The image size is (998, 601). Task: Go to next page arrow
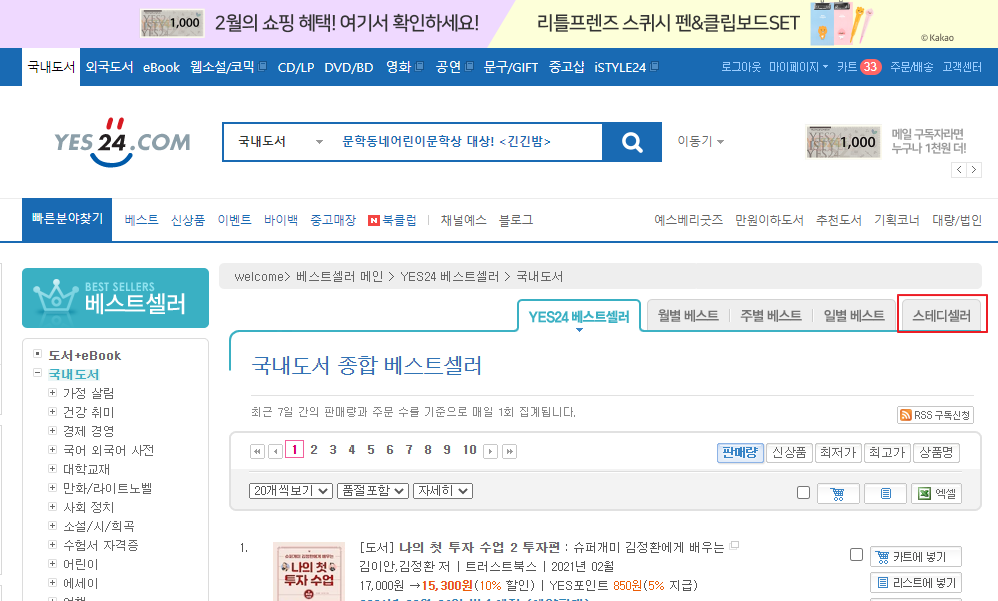(490, 451)
